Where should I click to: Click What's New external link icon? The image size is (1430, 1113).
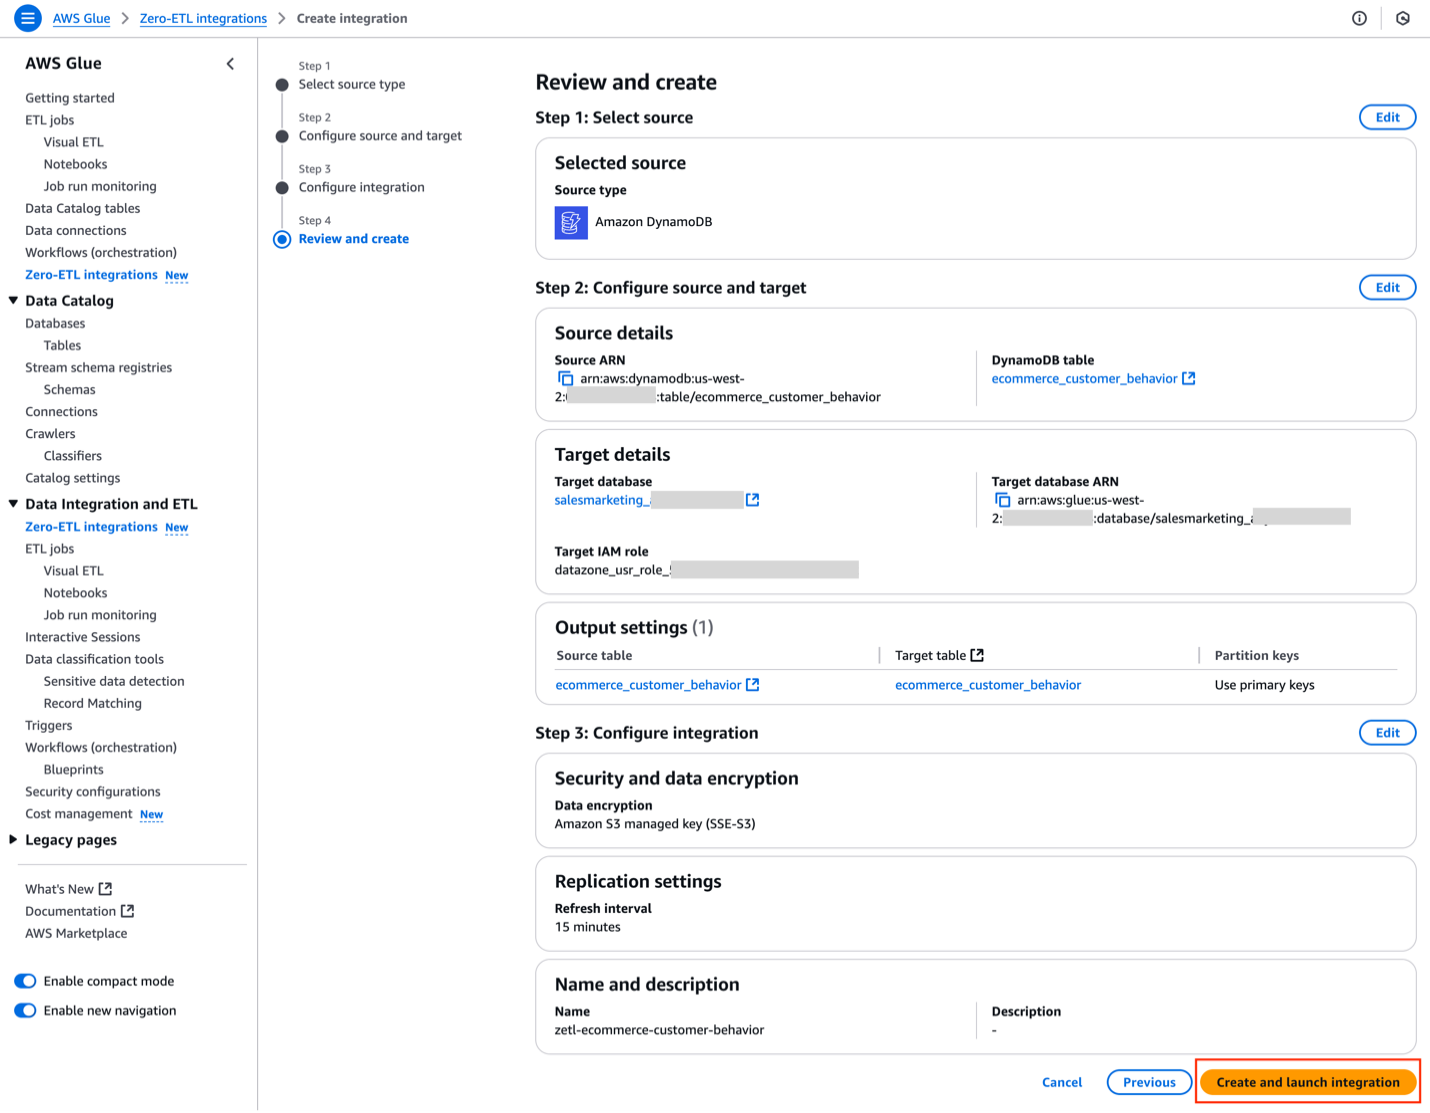coord(106,889)
